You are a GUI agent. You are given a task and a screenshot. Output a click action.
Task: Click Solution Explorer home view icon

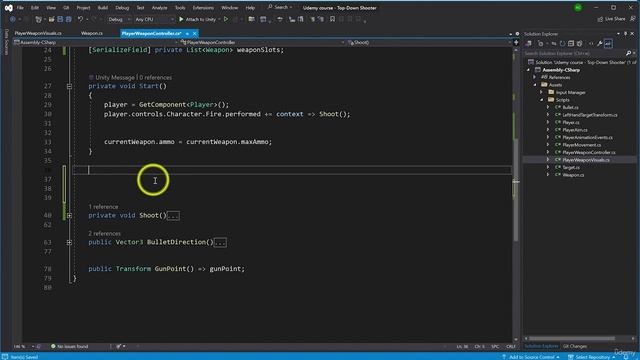click(529, 44)
